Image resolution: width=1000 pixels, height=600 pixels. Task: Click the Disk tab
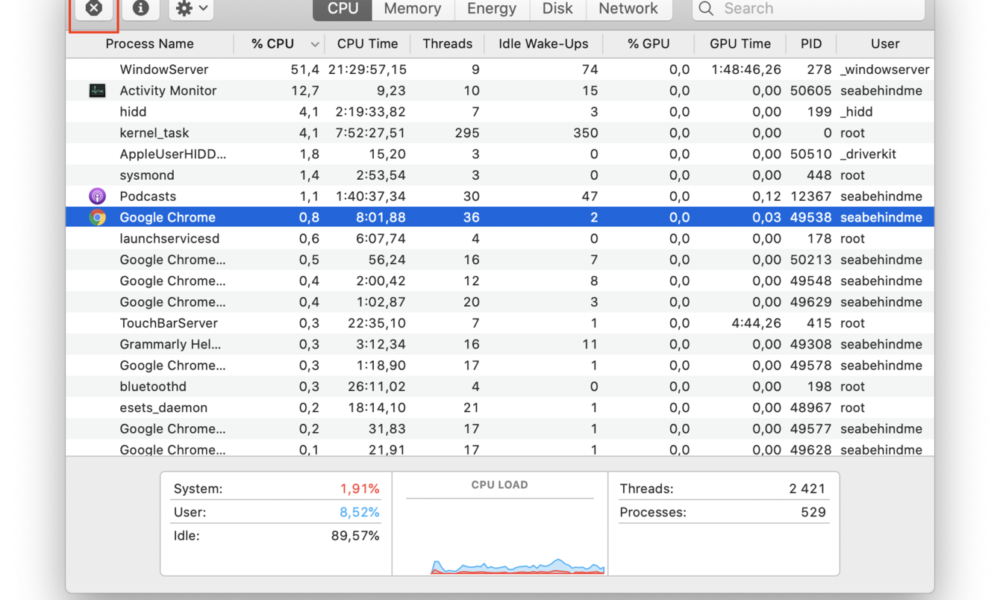[557, 9]
